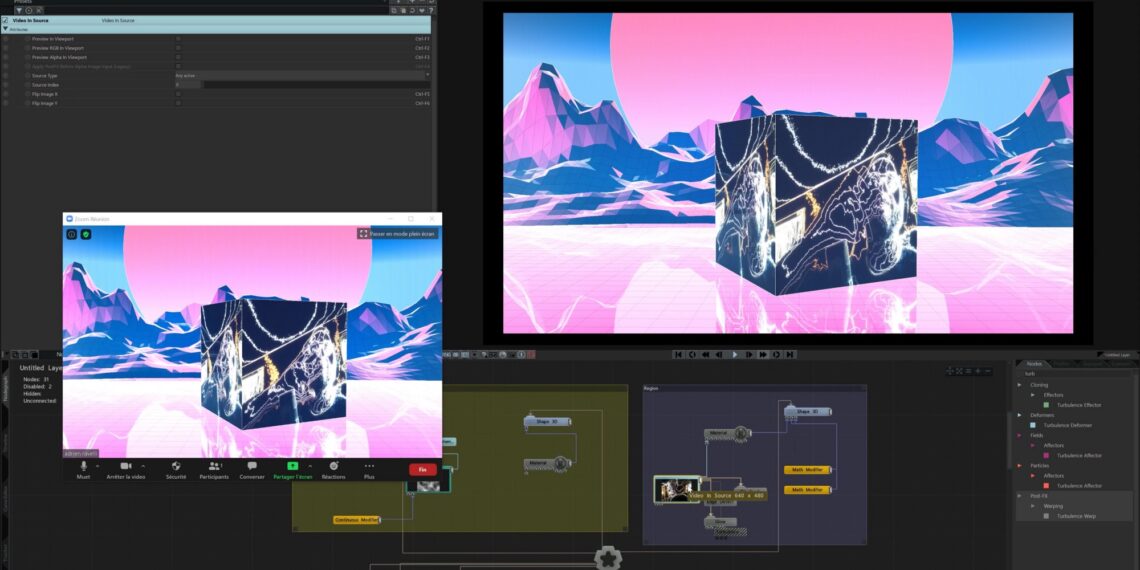Toggle the Flip Image X checkbox
This screenshot has height=570, width=1140.
point(179,94)
